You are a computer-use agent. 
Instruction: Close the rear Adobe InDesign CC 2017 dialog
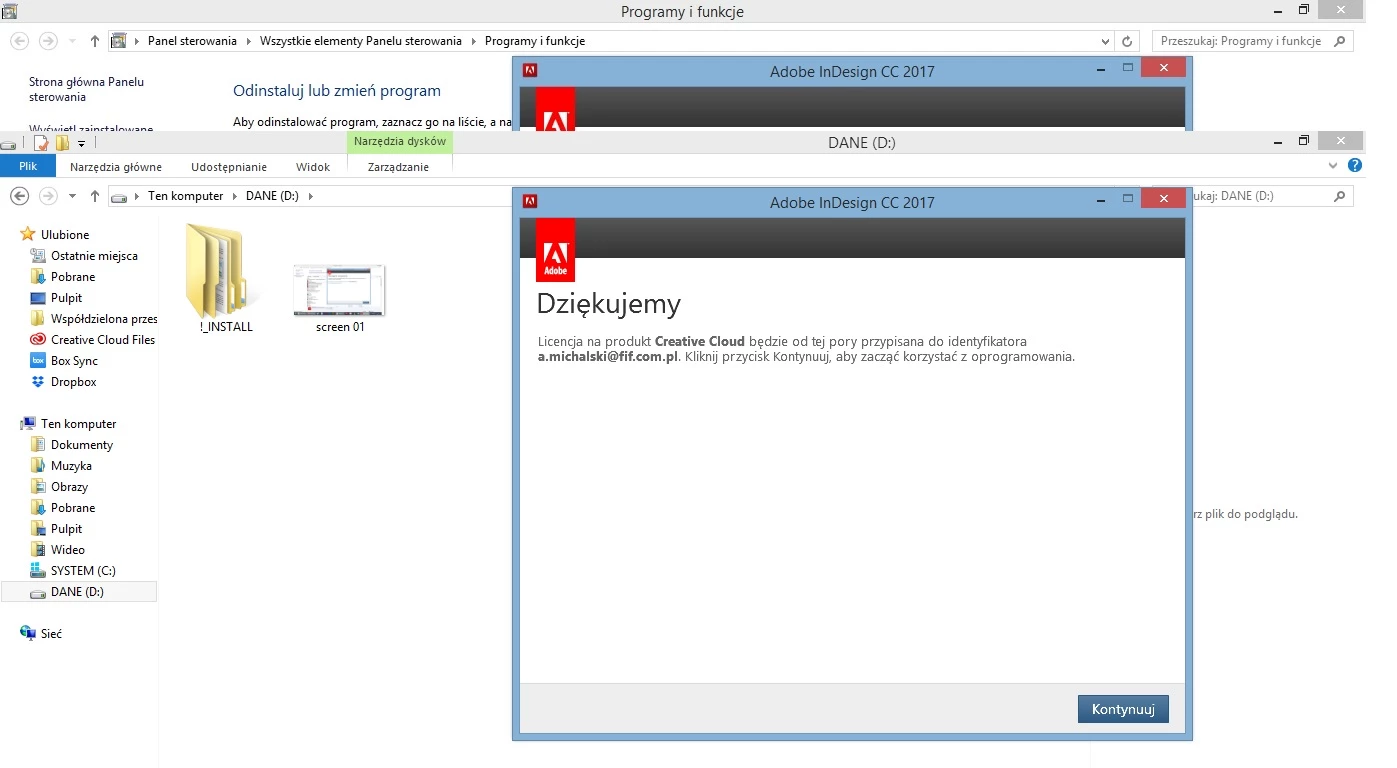tap(1163, 67)
